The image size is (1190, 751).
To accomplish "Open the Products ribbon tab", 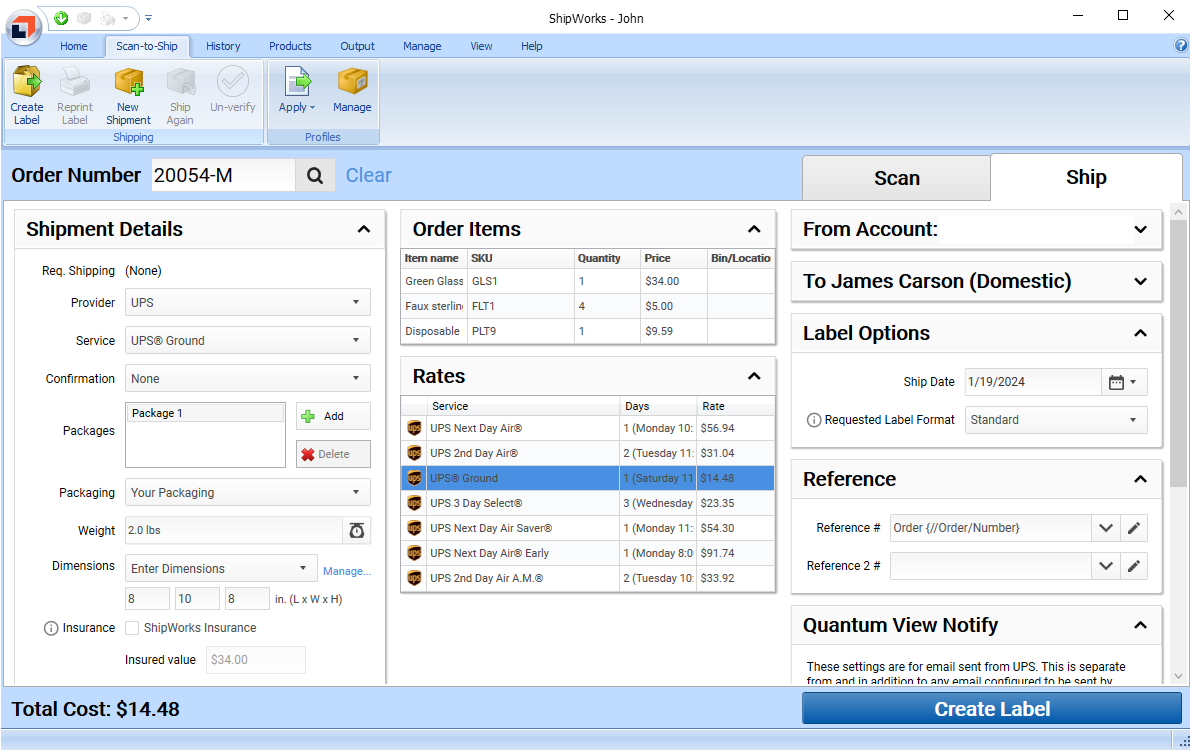I will [x=290, y=46].
